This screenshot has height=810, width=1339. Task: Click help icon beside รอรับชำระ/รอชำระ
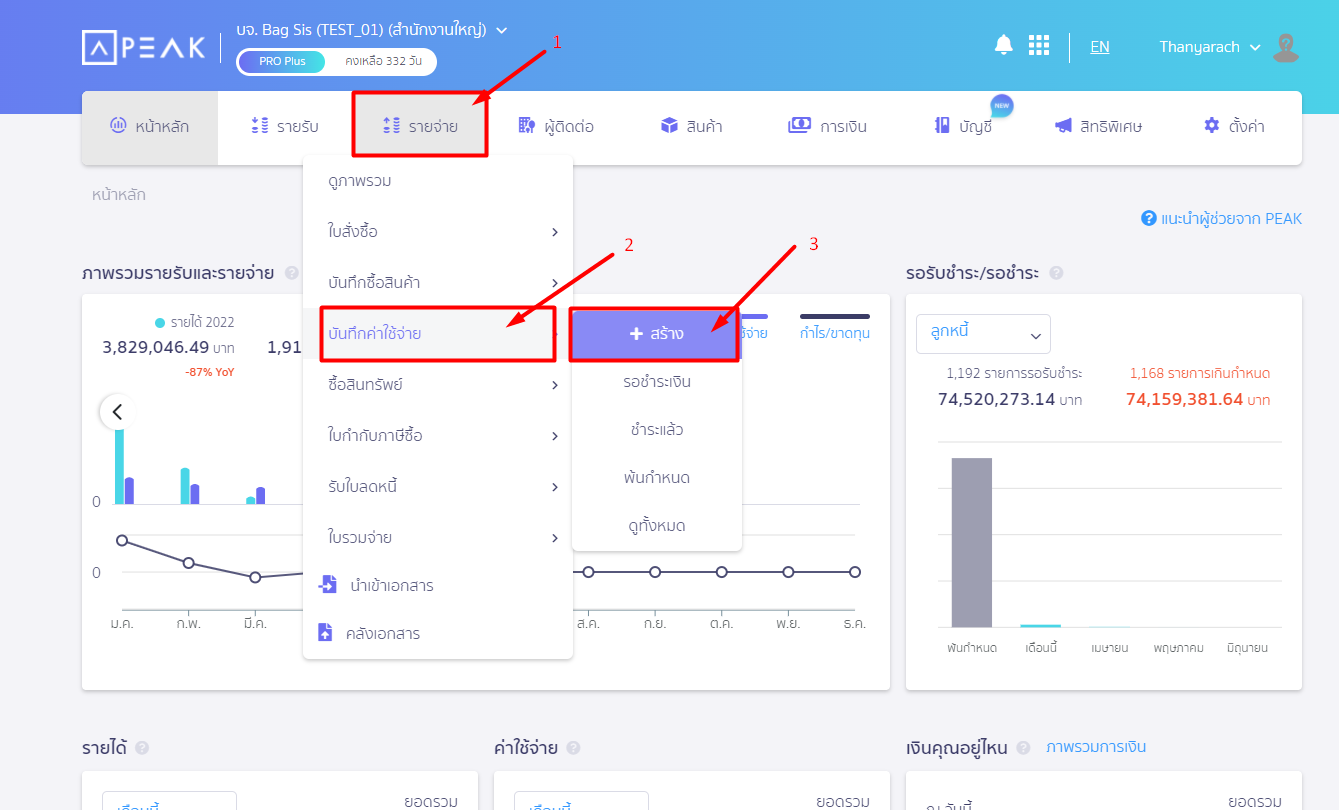click(x=1056, y=273)
